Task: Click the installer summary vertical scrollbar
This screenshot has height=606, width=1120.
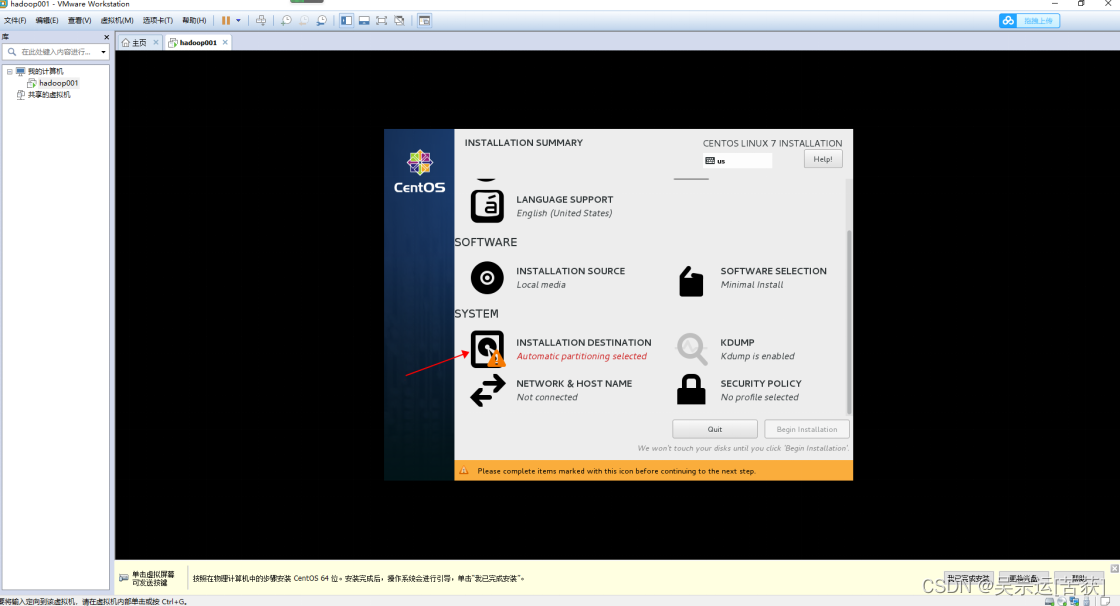Action: pyautogui.click(x=849, y=322)
